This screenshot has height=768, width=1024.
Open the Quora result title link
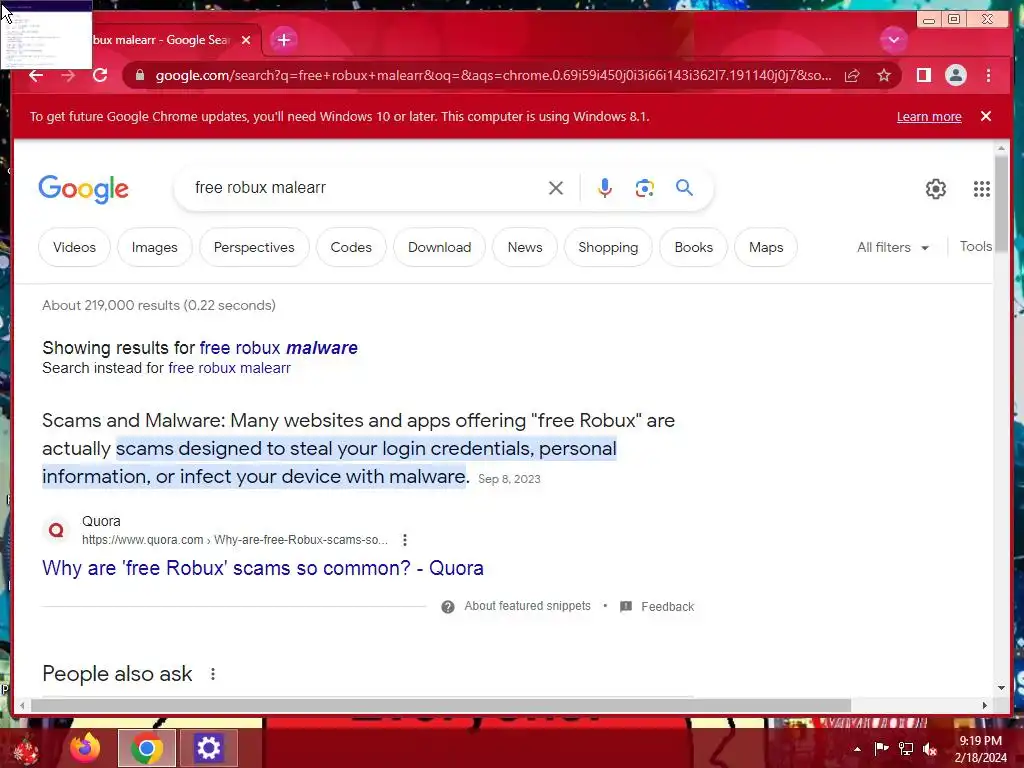(x=263, y=568)
